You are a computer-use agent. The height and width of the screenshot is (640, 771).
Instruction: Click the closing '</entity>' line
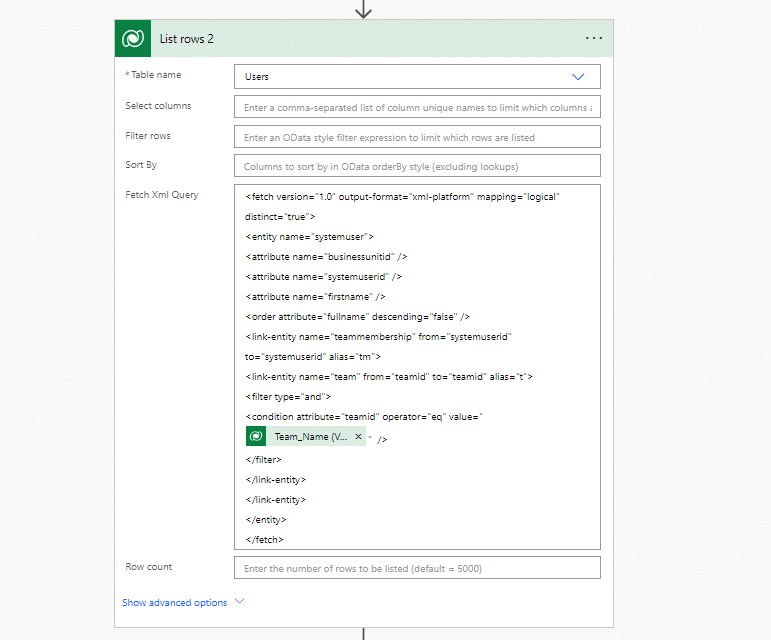(x=266, y=520)
